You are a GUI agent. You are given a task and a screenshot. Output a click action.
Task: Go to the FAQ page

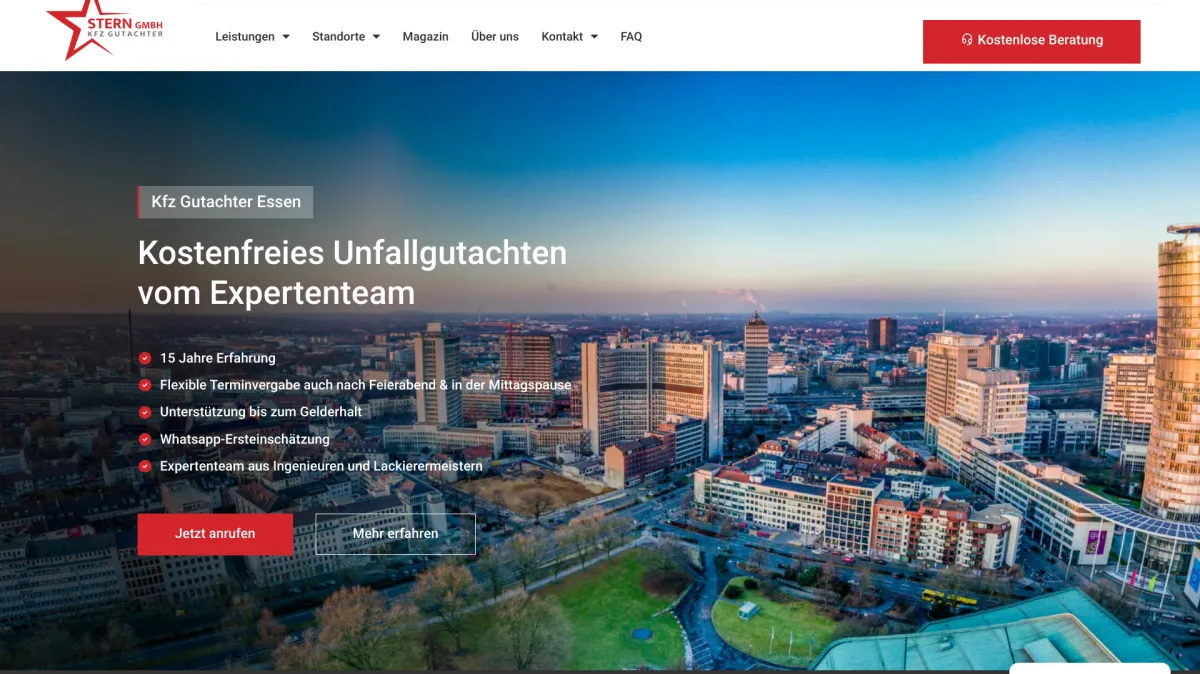(x=631, y=36)
